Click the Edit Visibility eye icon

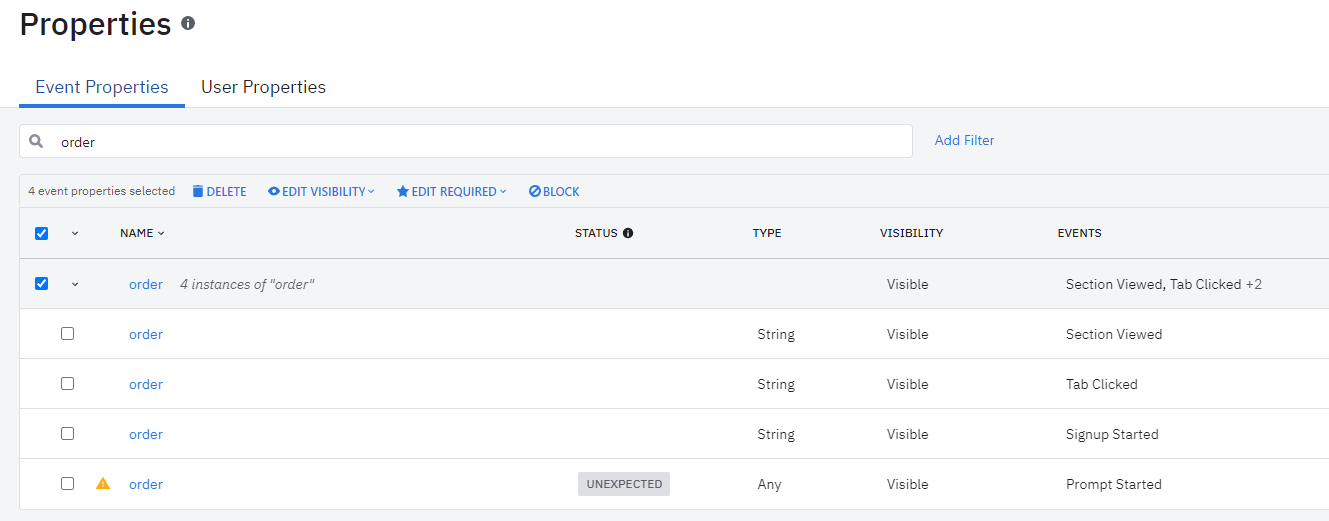[x=273, y=191]
